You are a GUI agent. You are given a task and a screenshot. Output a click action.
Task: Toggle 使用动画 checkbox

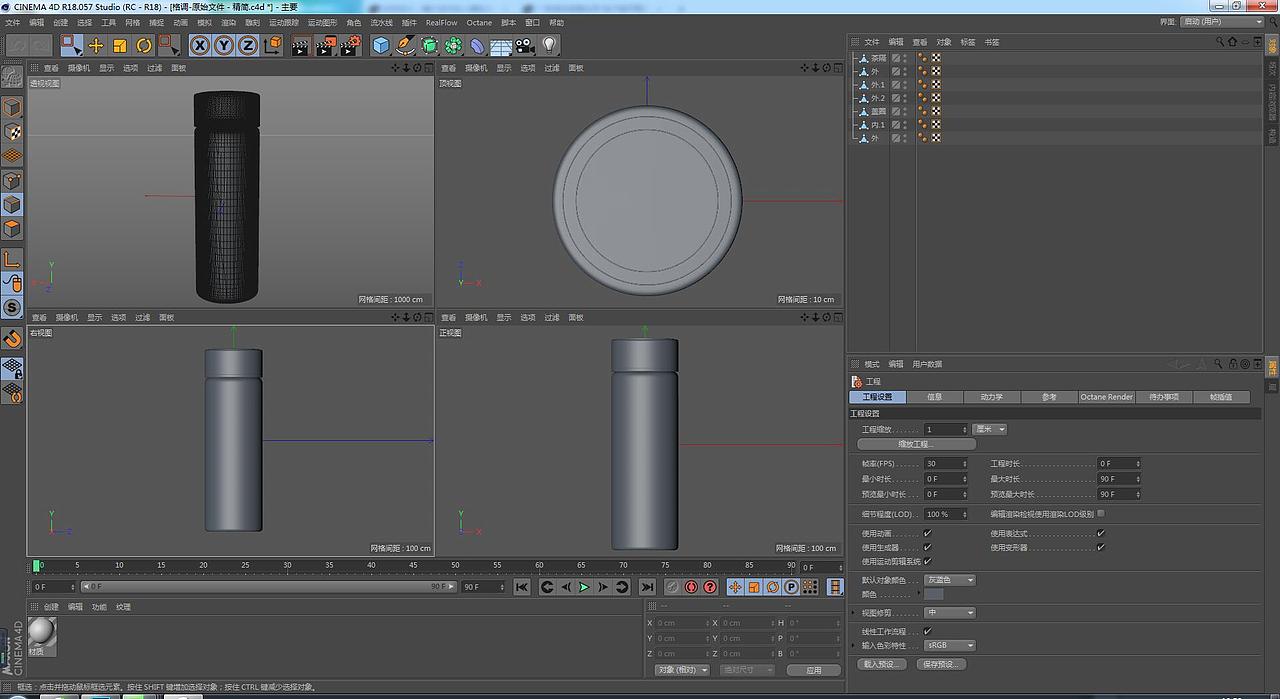(927, 534)
